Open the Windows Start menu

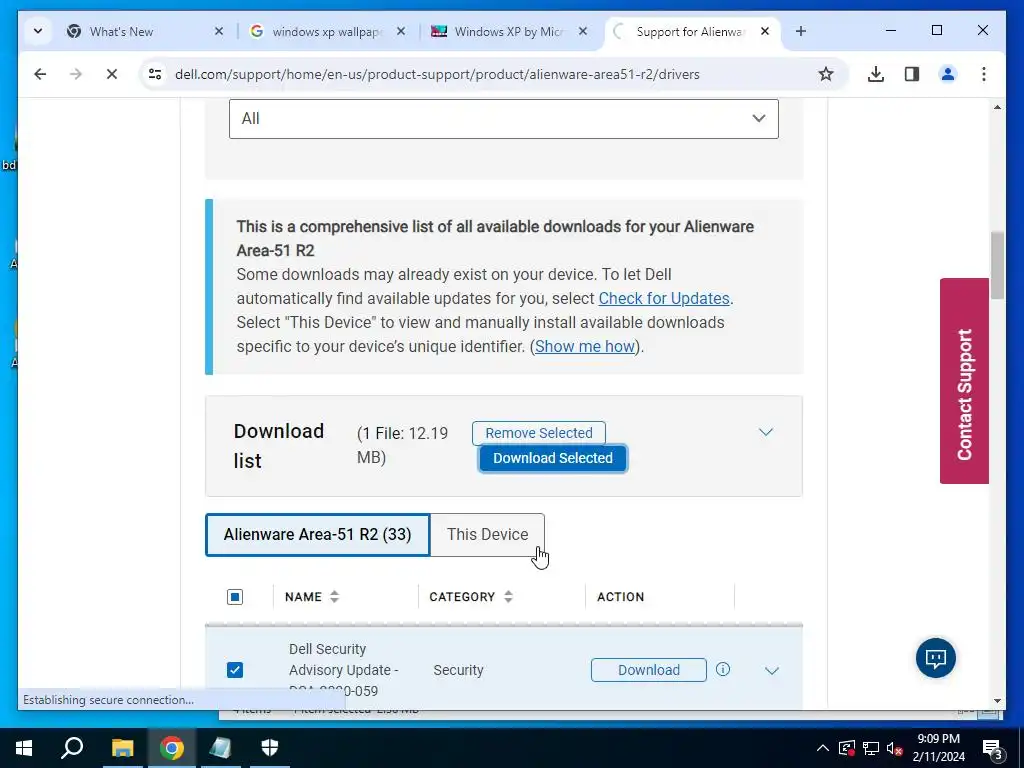[24, 748]
